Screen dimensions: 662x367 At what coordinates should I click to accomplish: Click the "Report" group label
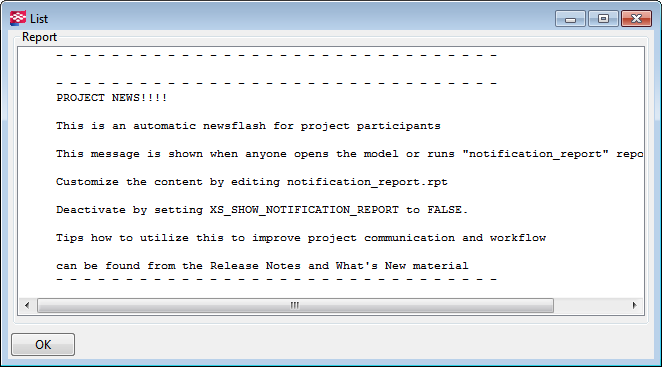(x=39, y=37)
